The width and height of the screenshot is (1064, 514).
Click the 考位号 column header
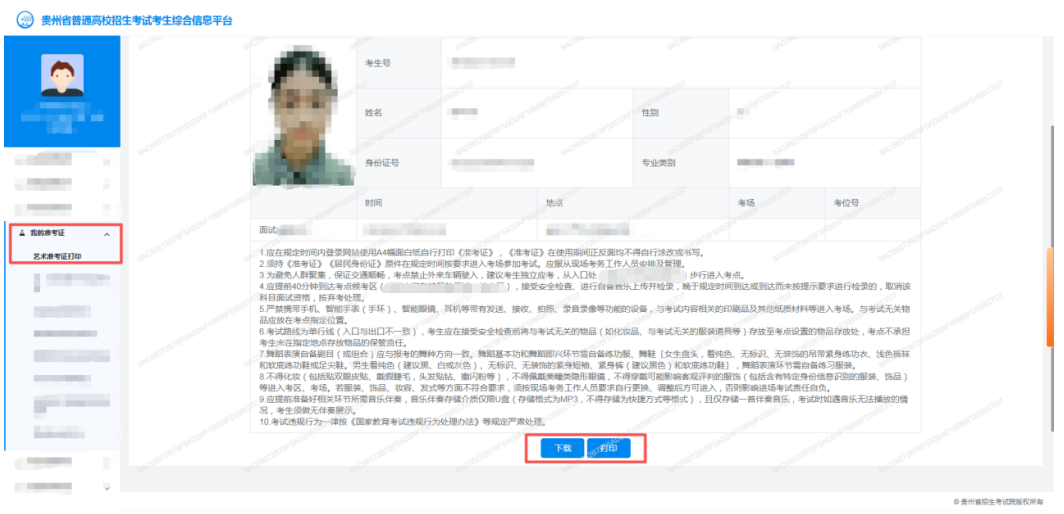873,203
